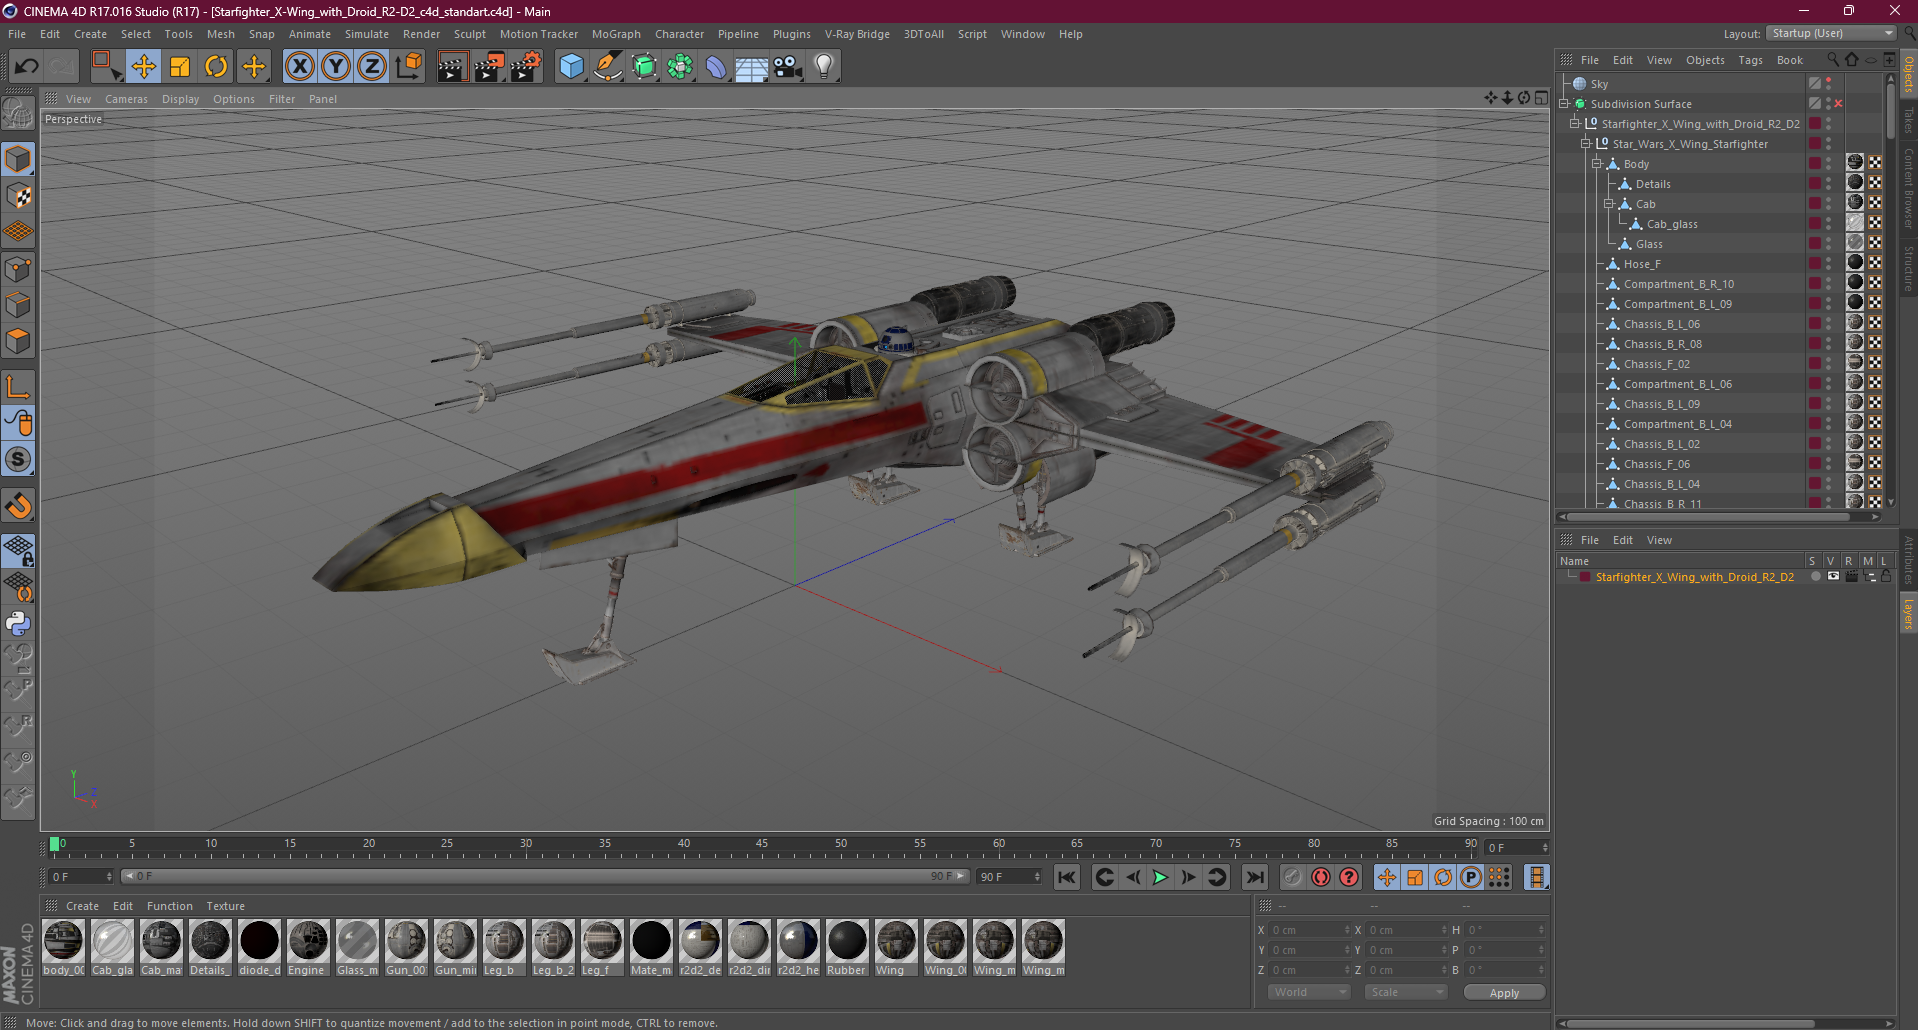Image resolution: width=1918 pixels, height=1030 pixels.
Task: Click the Undo arrow icon
Action: tap(26, 66)
